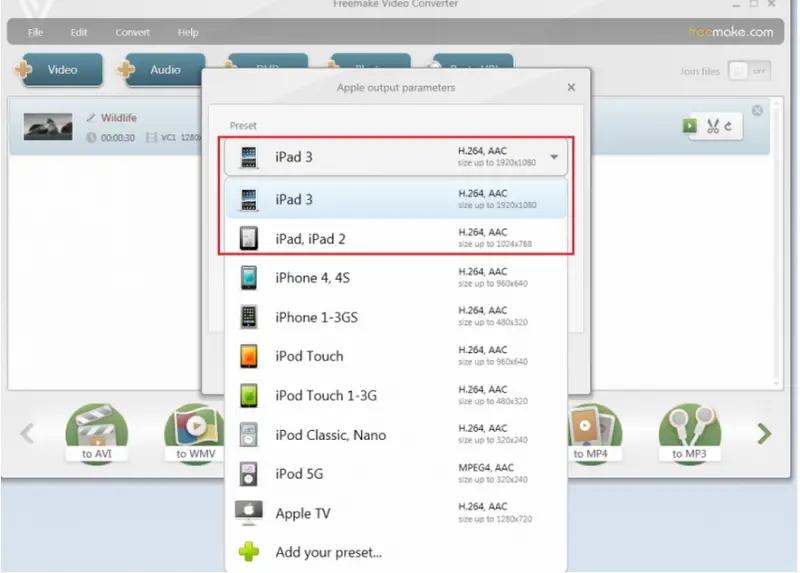Select the iPod 5G preset
The image size is (800, 573).
tap(396, 474)
